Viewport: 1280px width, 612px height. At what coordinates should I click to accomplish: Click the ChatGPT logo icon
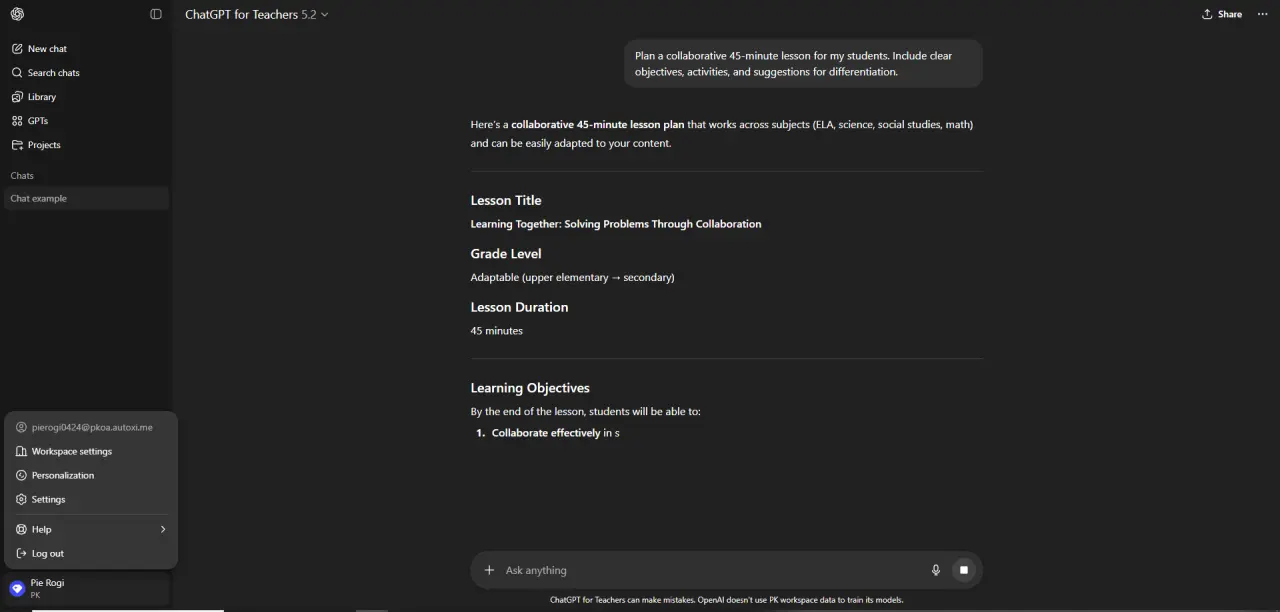point(17,14)
